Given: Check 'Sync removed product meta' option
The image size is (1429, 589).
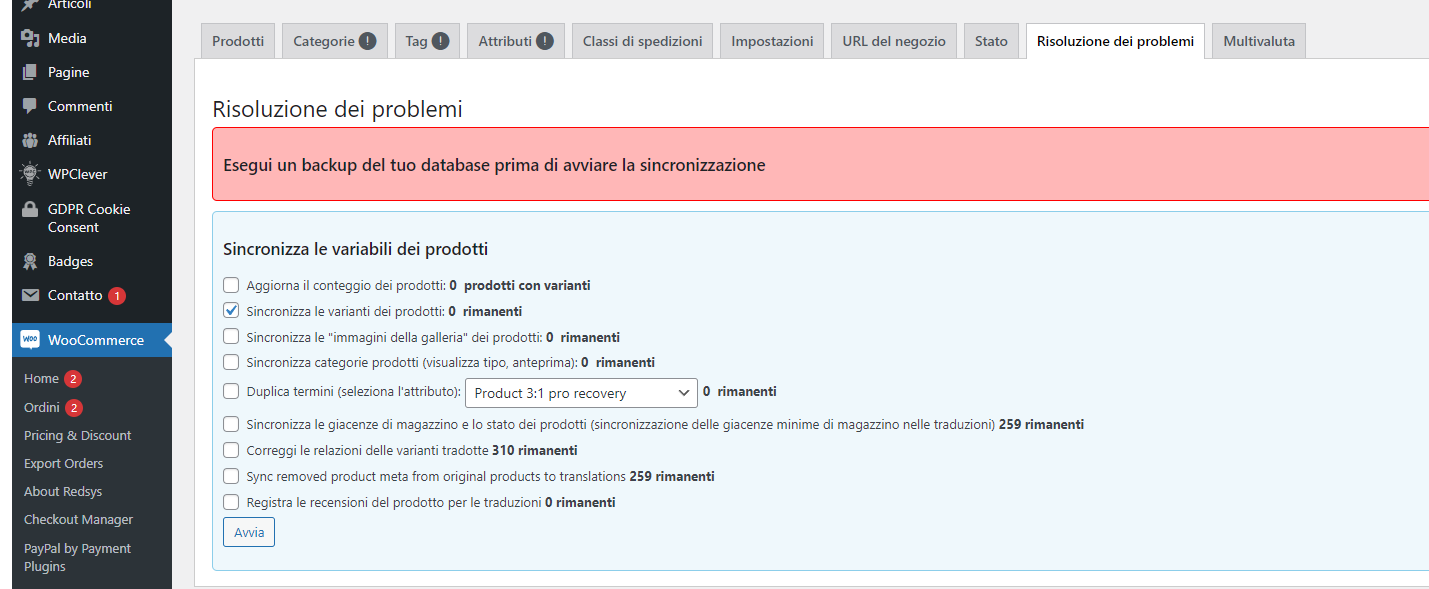Looking at the screenshot, I should (231, 476).
